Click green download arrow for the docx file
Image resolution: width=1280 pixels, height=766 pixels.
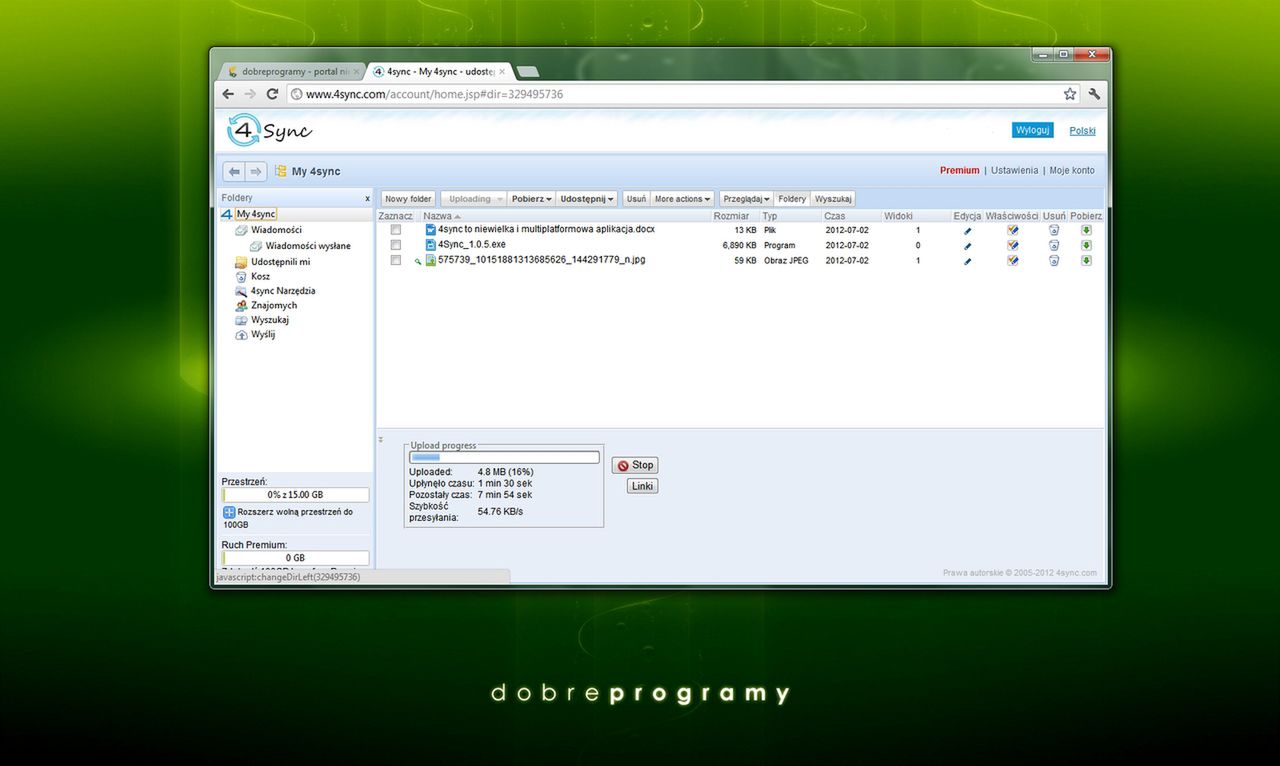click(x=1086, y=230)
